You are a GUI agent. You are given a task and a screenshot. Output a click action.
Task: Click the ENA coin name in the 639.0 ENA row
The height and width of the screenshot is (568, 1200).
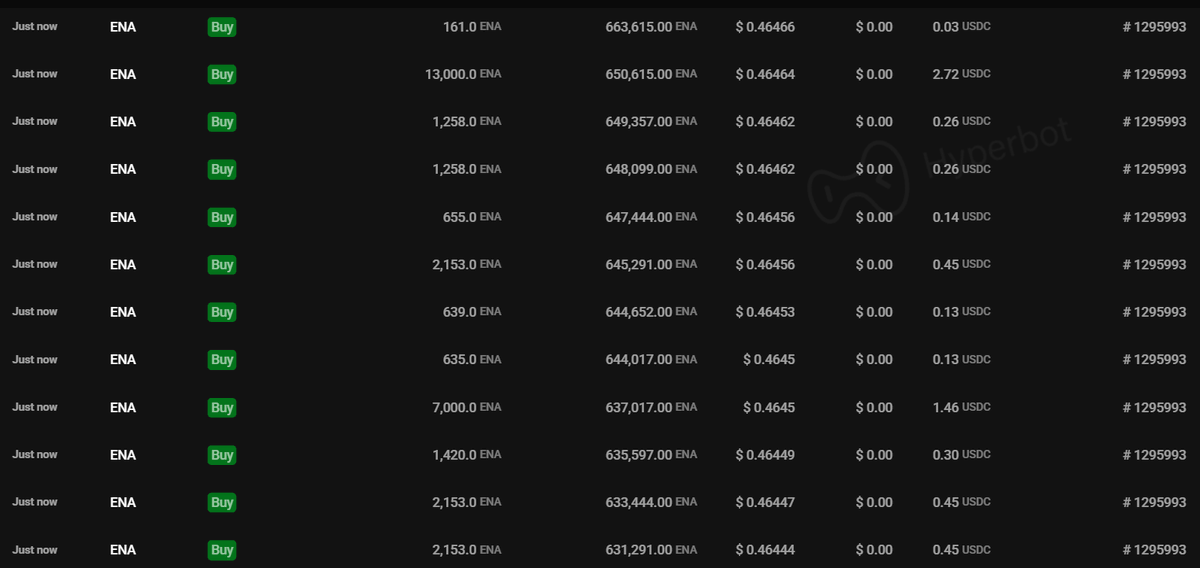[123, 312]
